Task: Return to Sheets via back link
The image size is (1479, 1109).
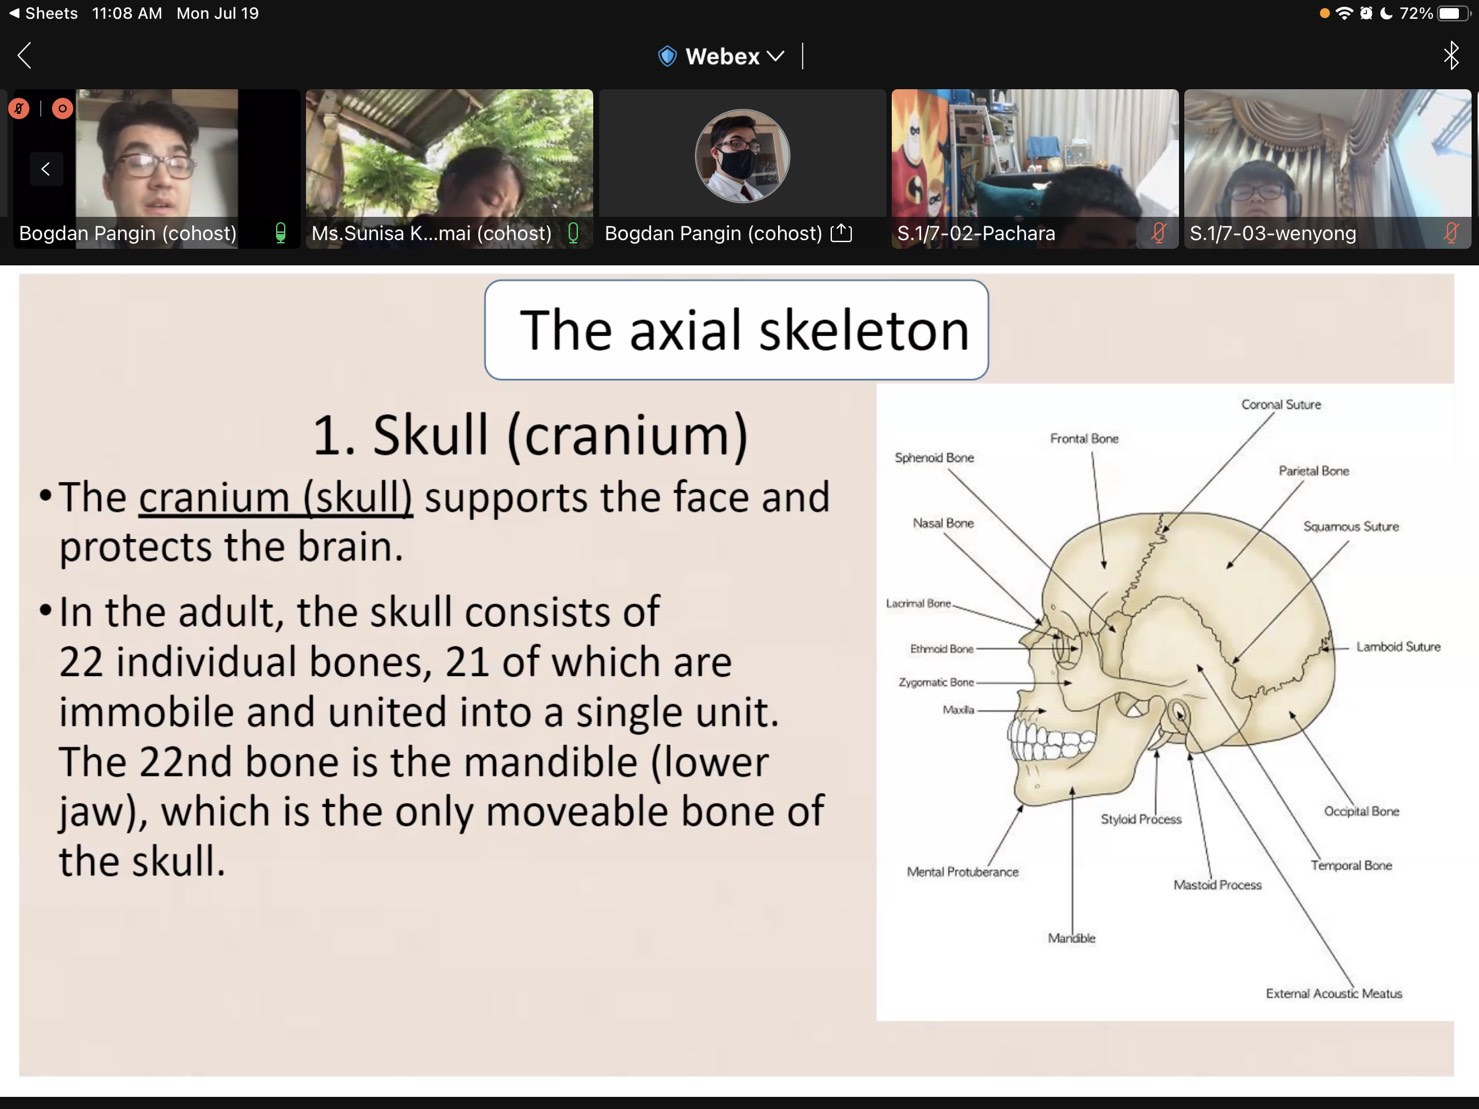Action: (43, 13)
